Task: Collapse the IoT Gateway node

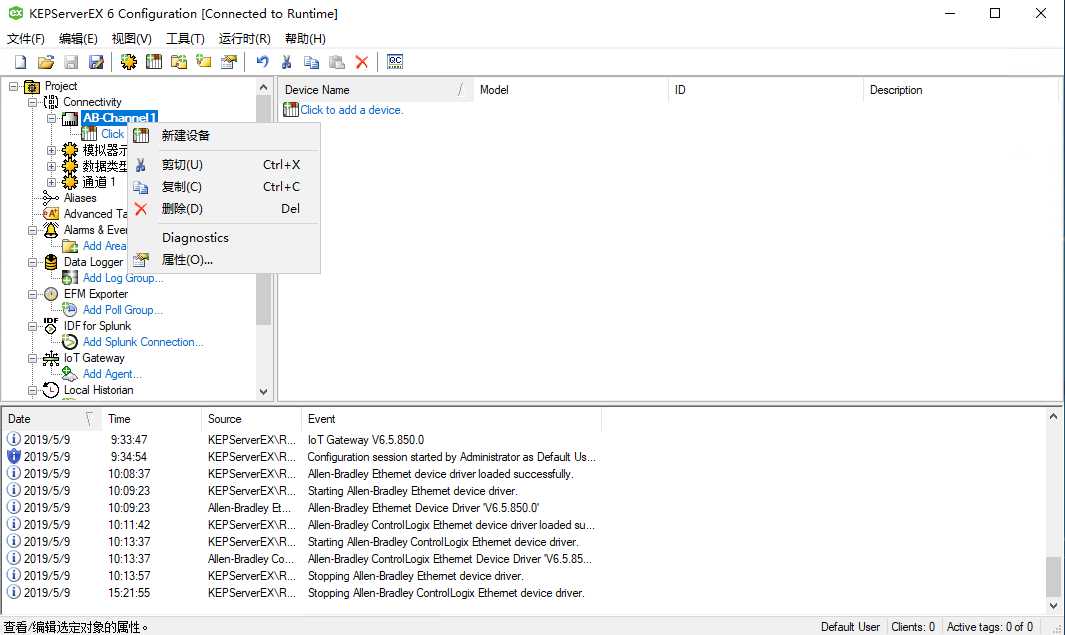Action: click(32, 358)
